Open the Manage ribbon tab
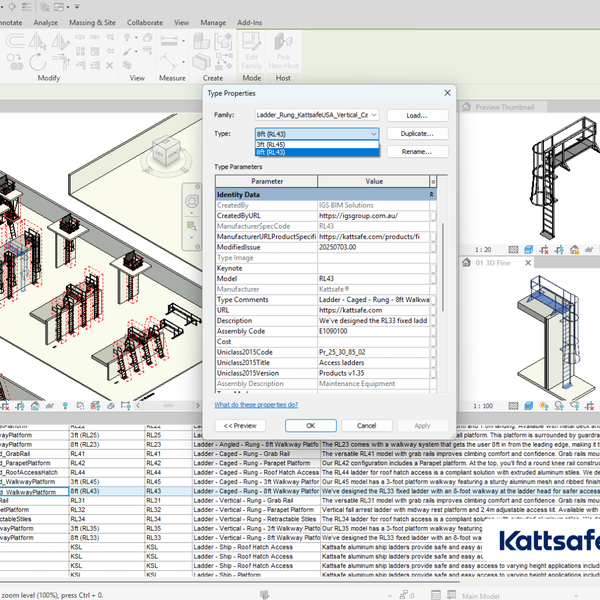 pyautogui.click(x=213, y=23)
